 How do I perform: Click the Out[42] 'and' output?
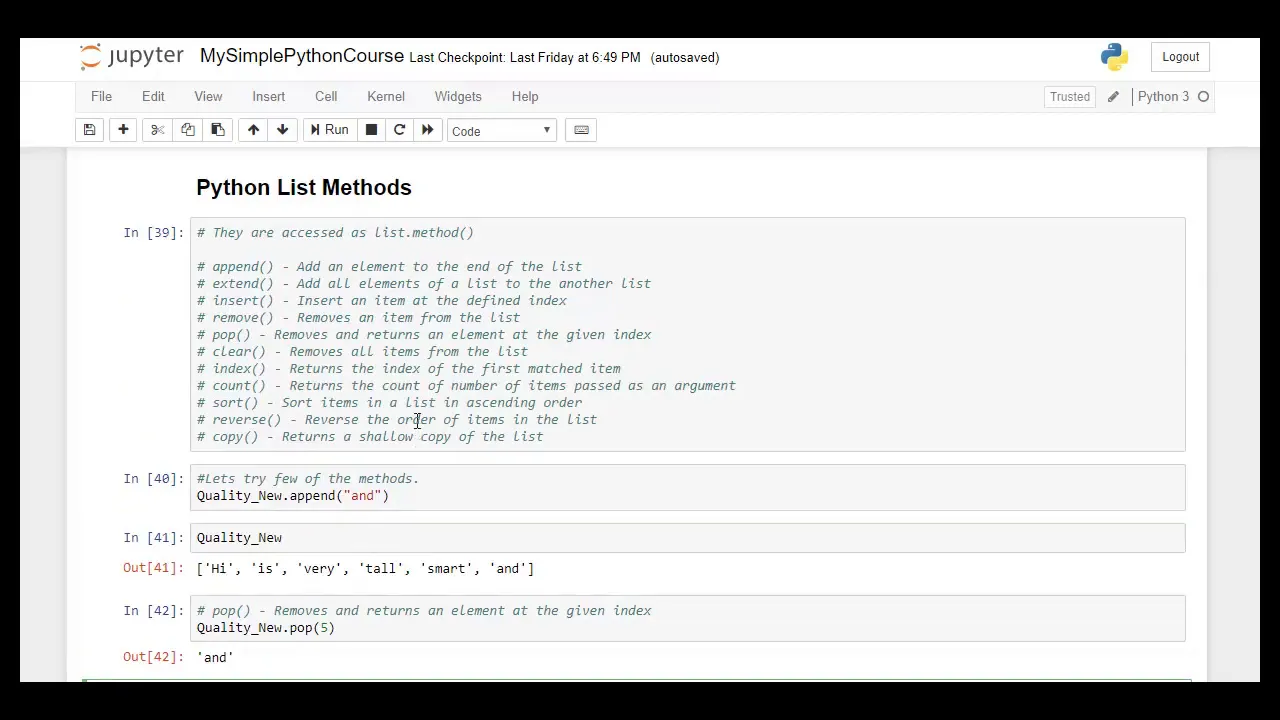215,658
